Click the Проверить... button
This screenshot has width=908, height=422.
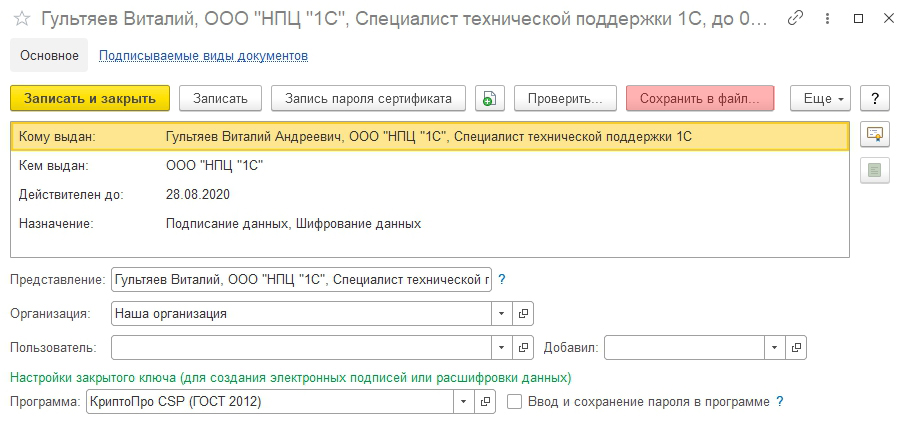tap(565, 98)
